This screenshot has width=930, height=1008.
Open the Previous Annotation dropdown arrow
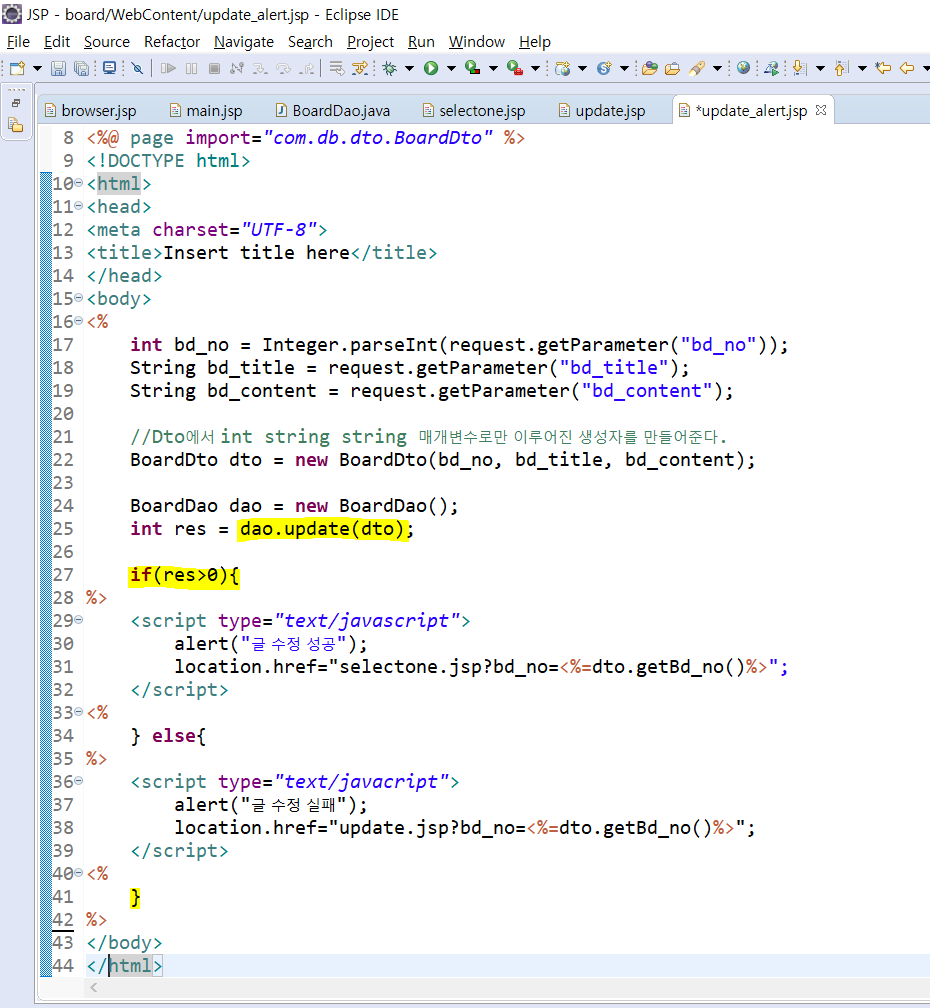(863, 68)
